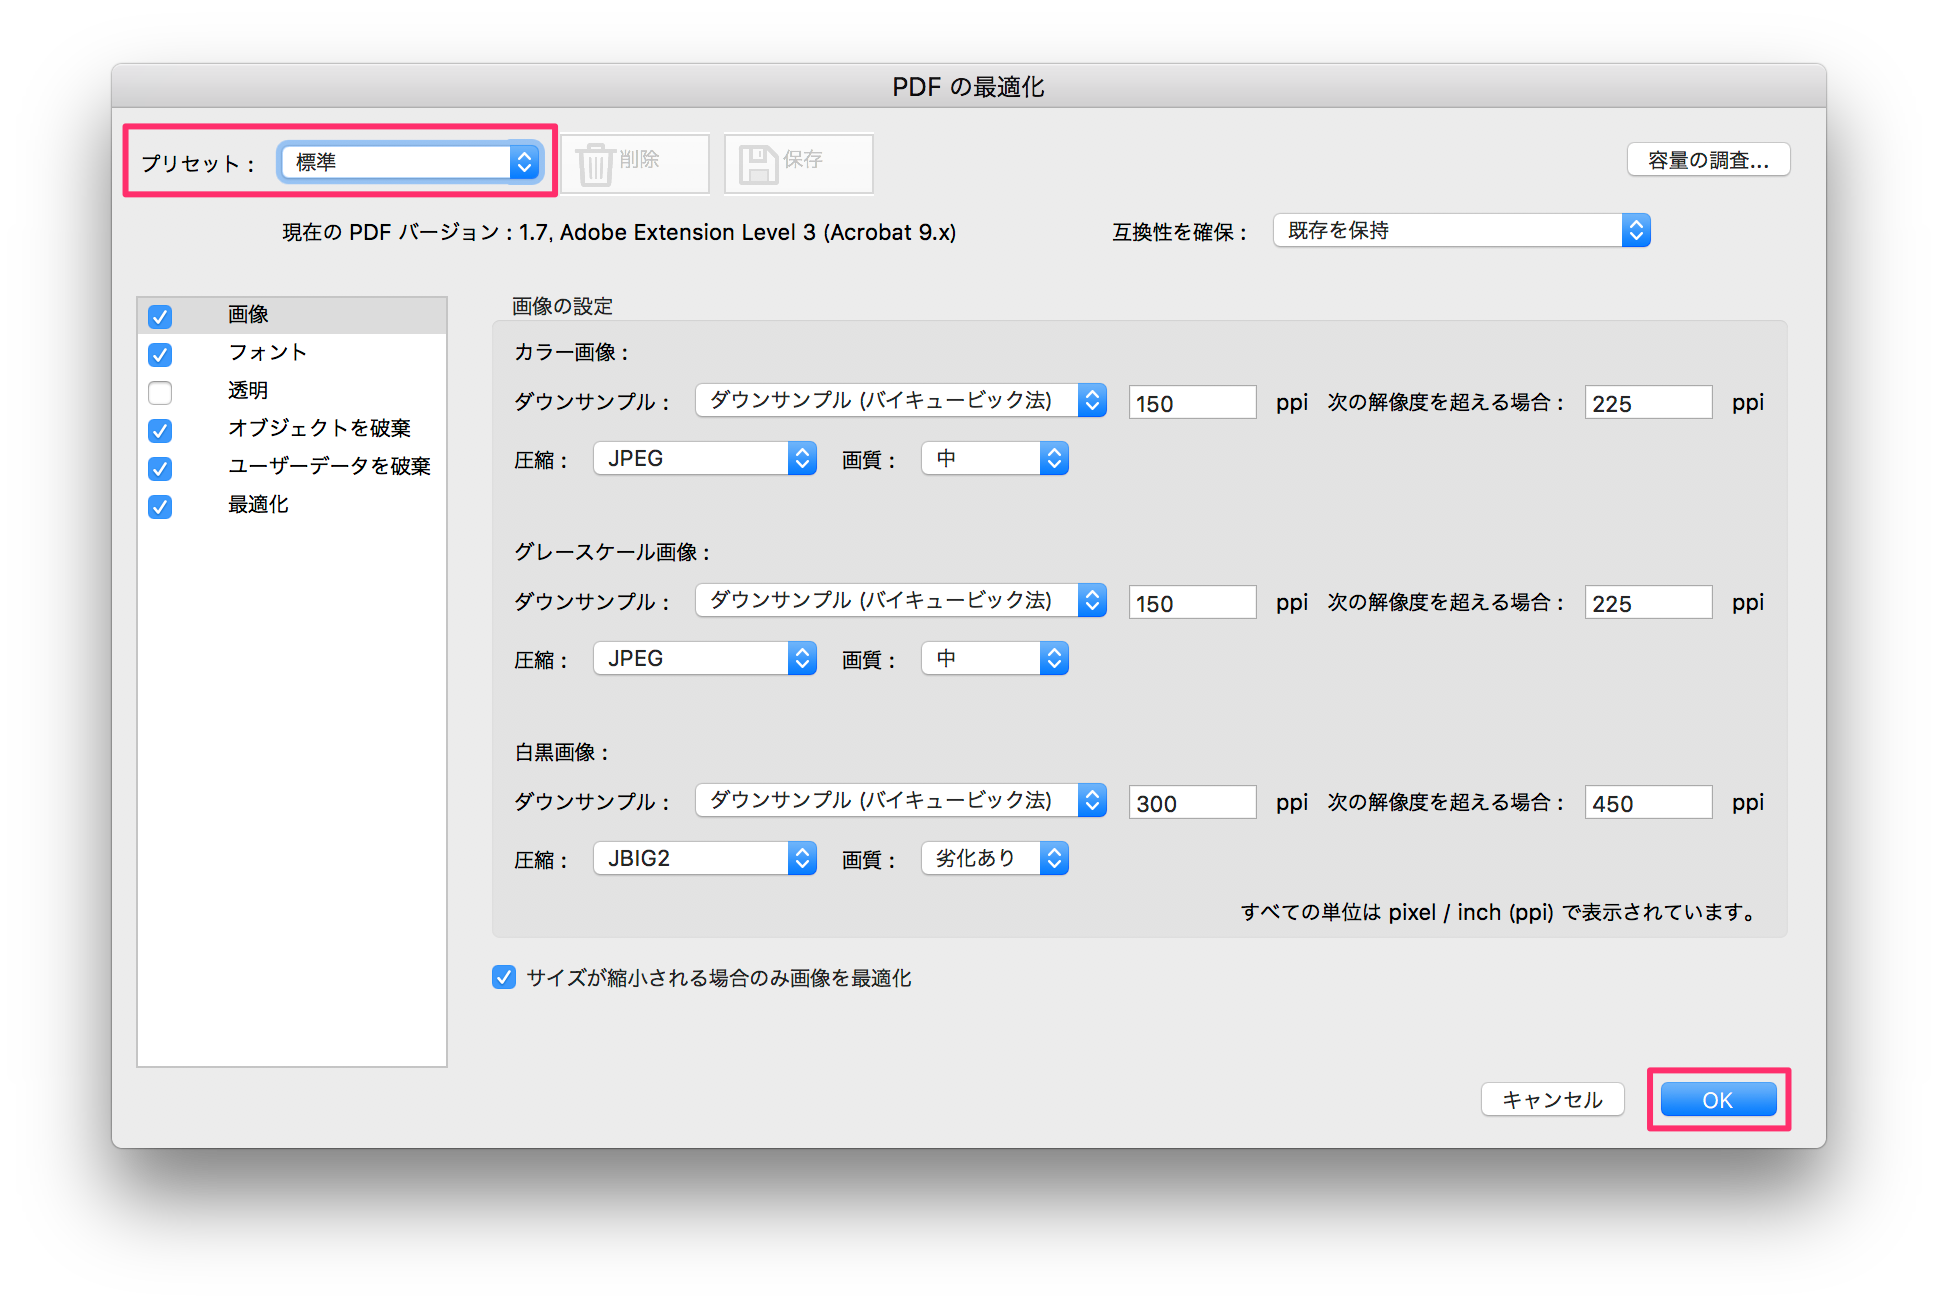The width and height of the screenshot is (1938, 1308).
Task: Open the grayscale image compression dropdown
Action: [705, 659]
